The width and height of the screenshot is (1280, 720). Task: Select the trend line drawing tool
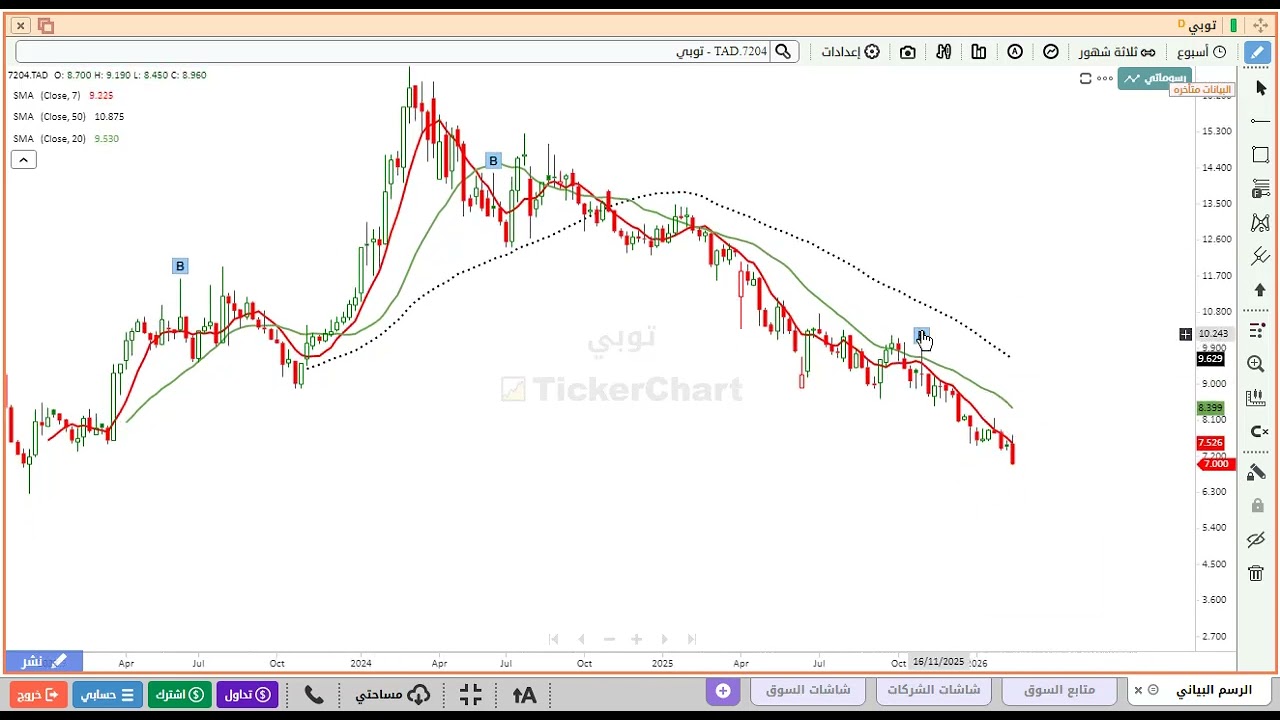coord(1260,121)
